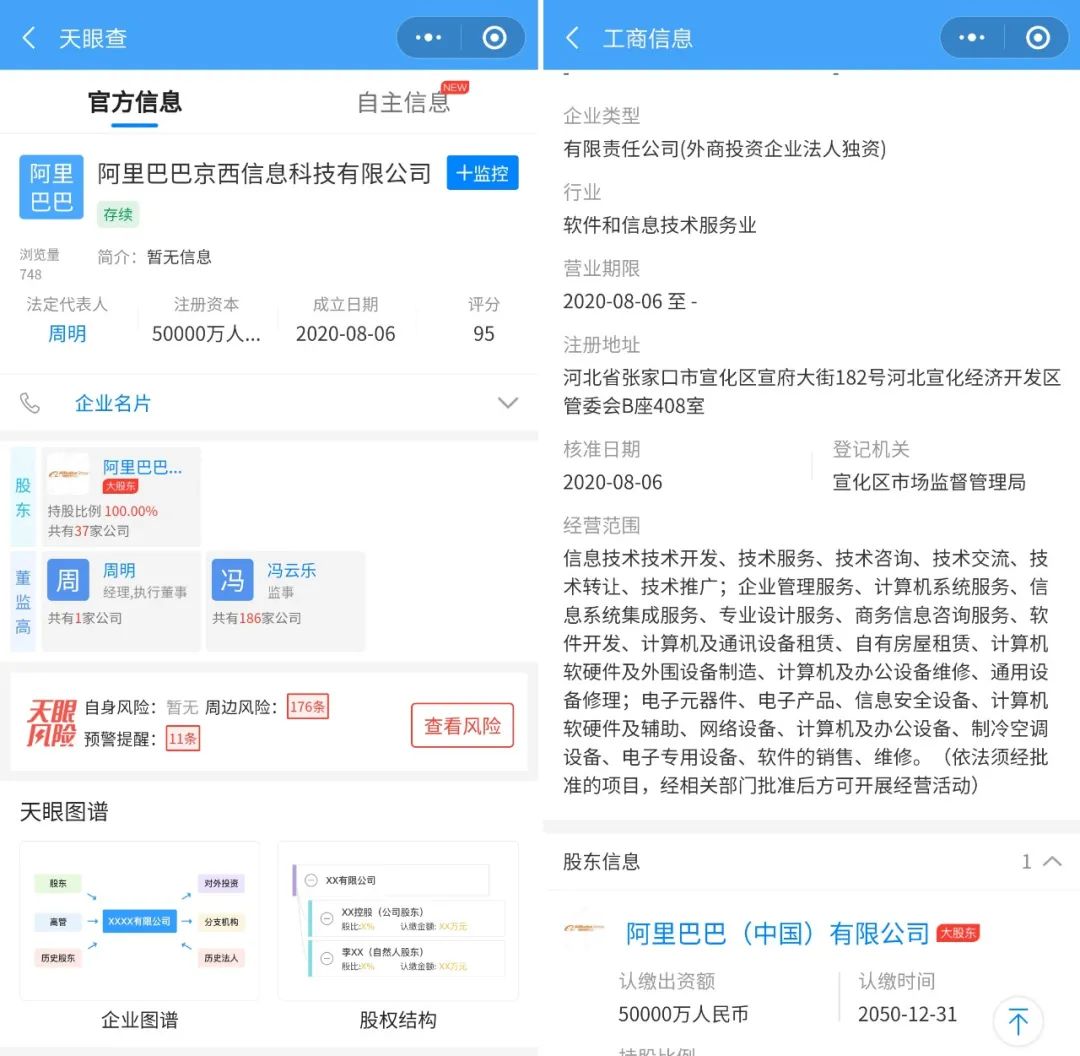Screen dimensions: 1080x1056
Task: Tap back arrow beside 天眼查 title
Action: pos(28,38)
